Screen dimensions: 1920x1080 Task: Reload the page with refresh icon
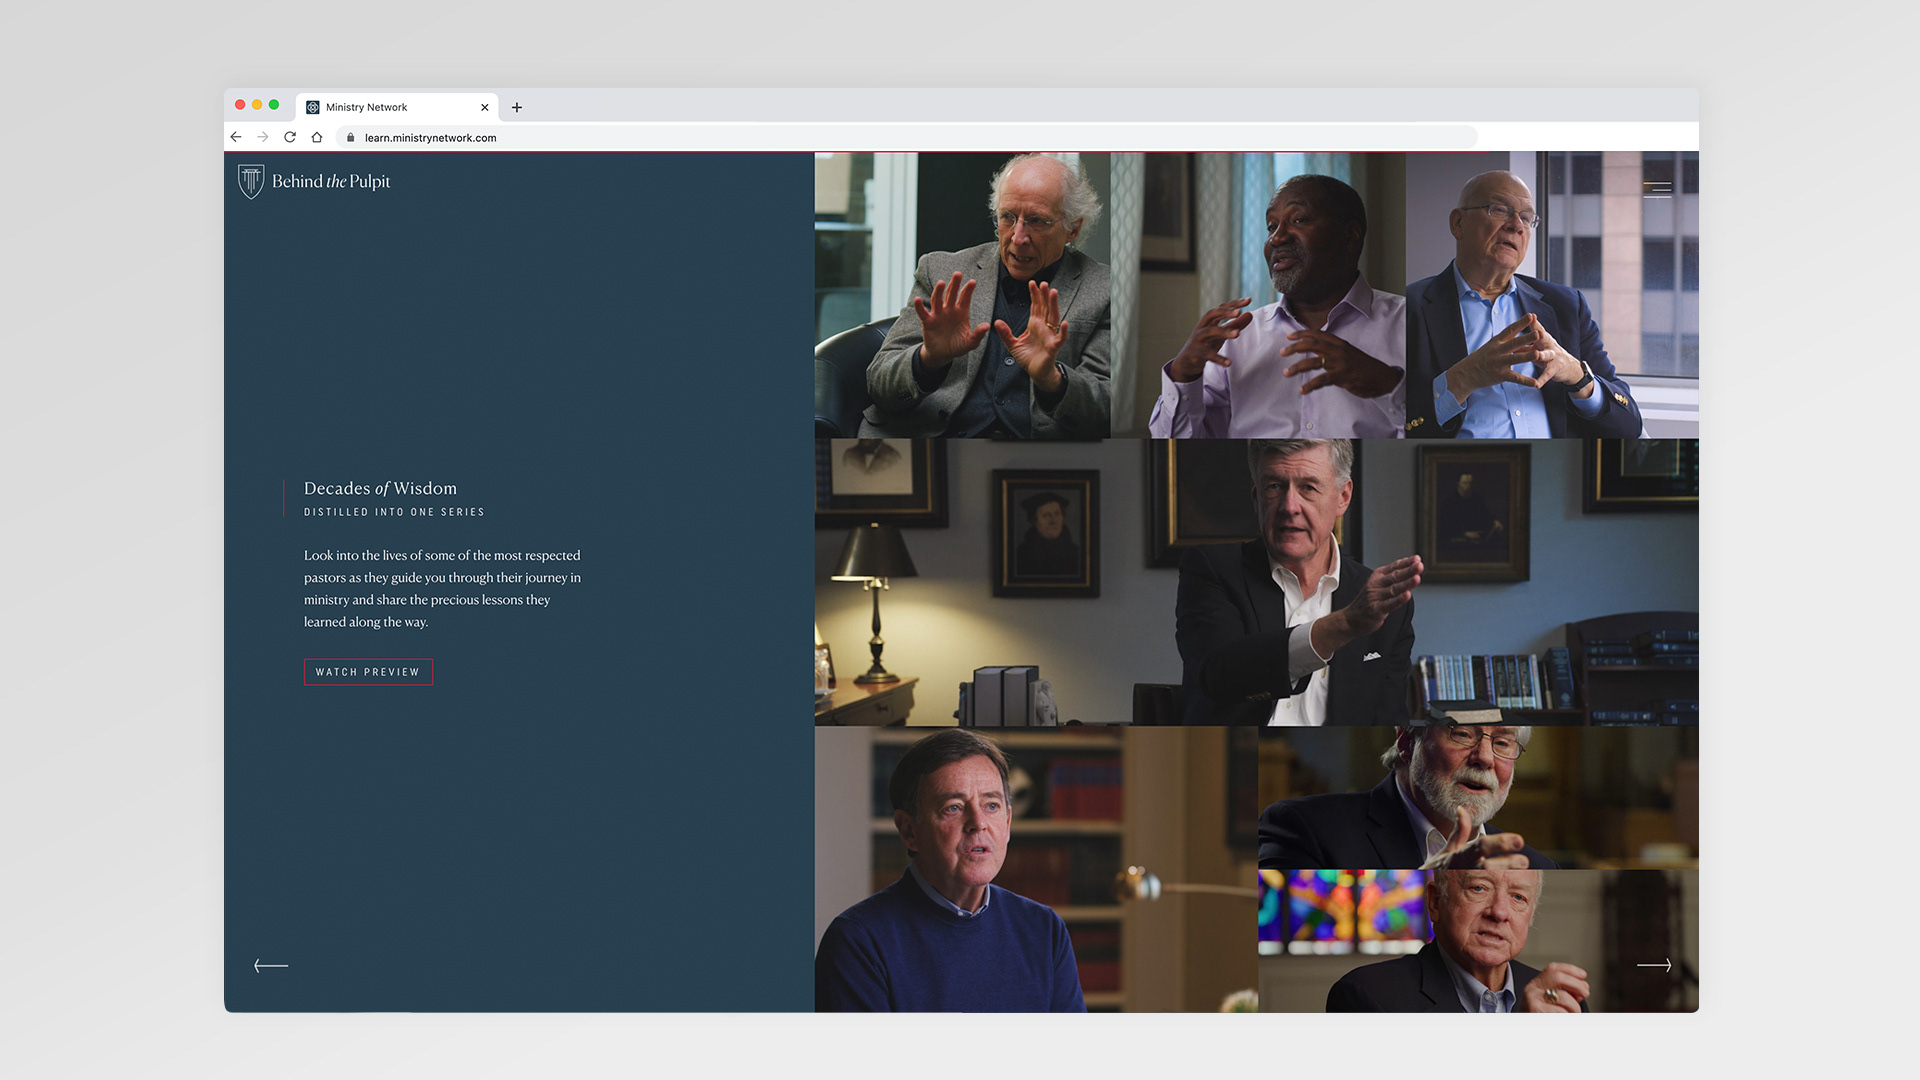[x=290, y=137]
